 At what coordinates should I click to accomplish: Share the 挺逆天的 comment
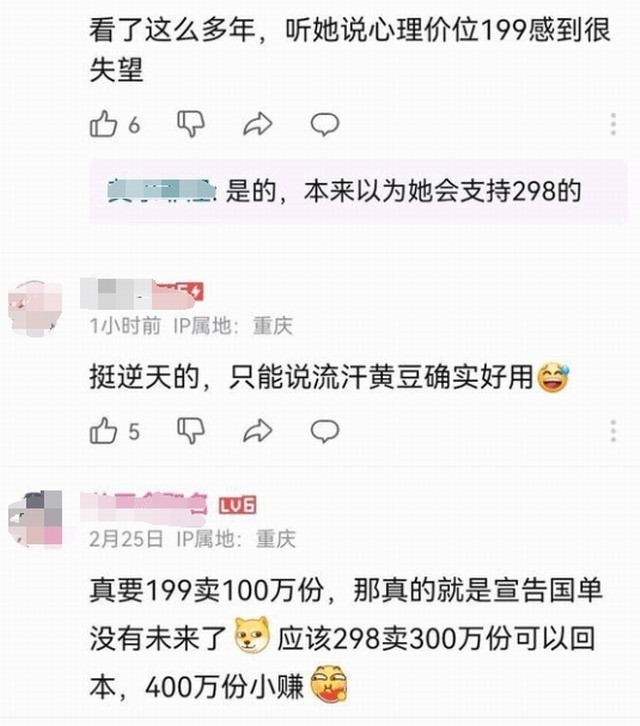pos(257,431)
